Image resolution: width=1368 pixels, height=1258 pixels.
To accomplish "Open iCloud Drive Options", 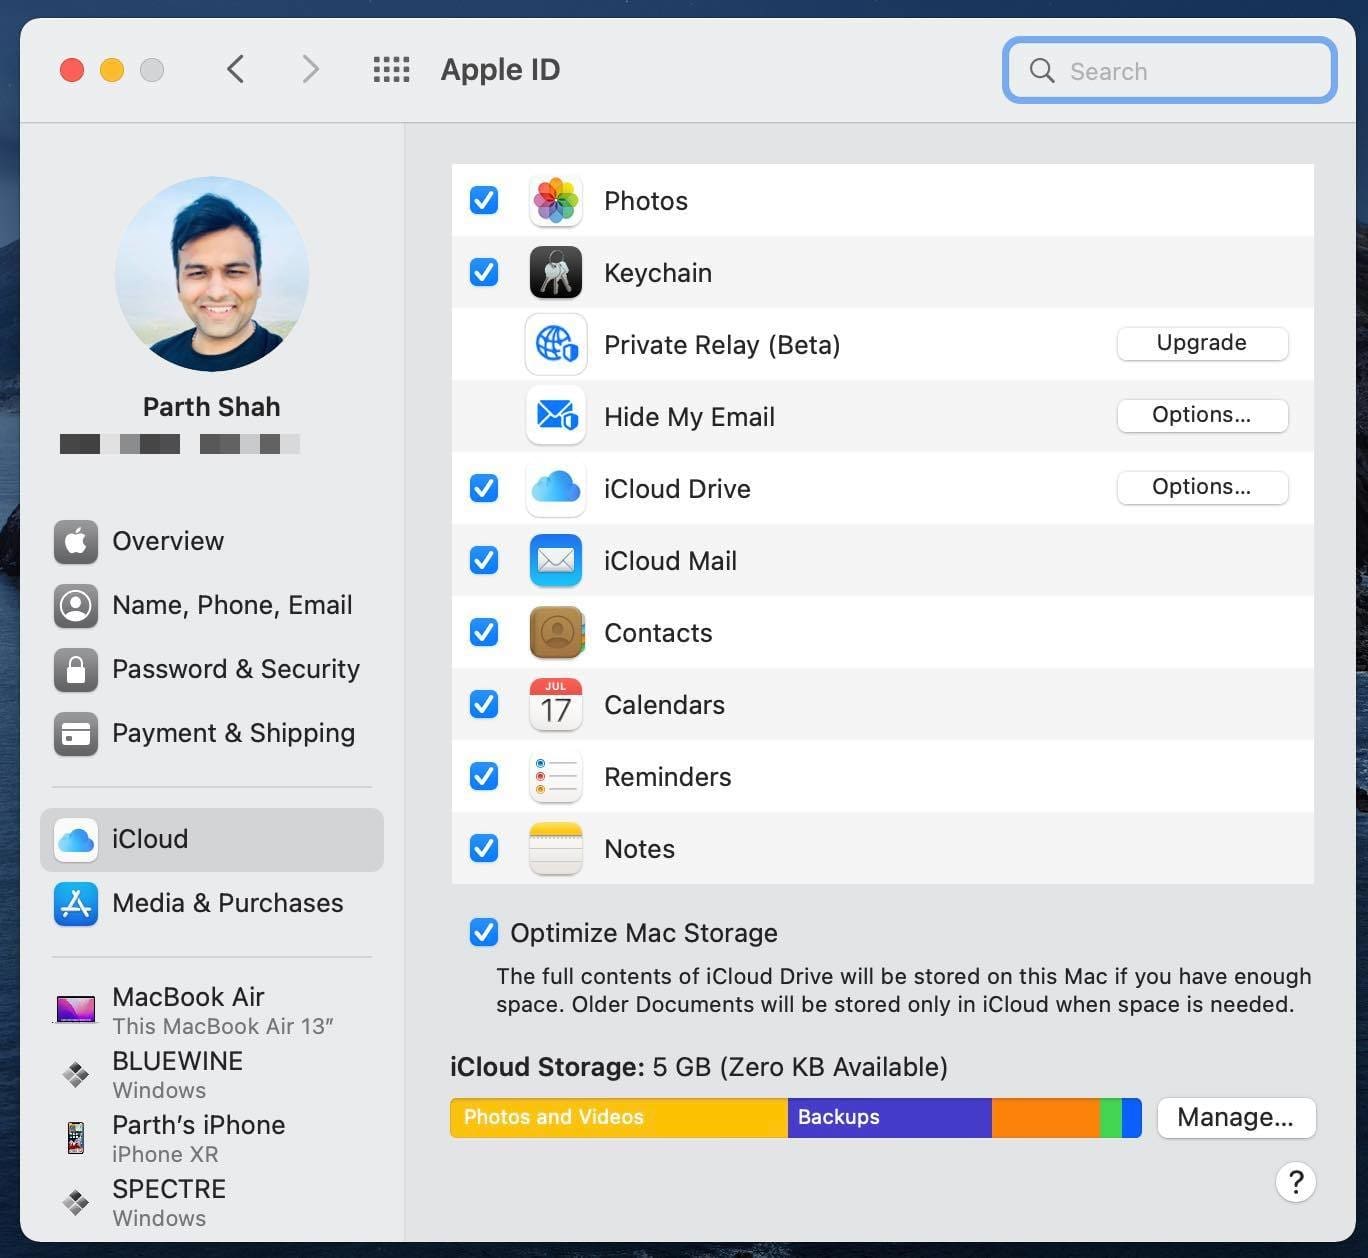I will (1202, 487).
